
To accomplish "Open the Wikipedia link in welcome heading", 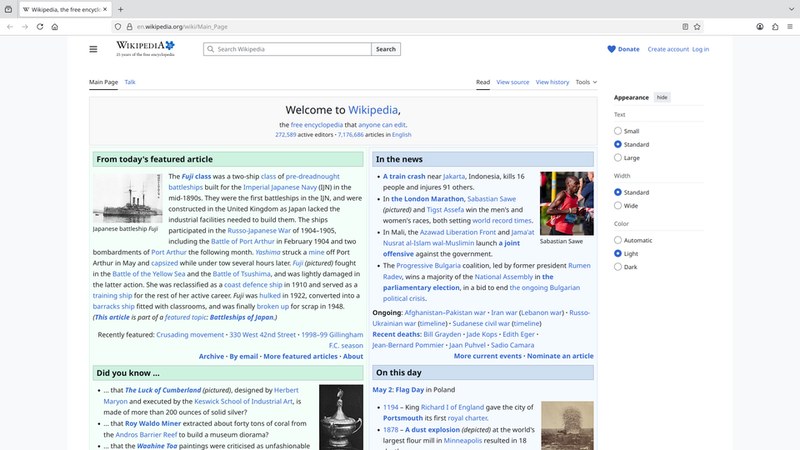I will 373,110.
